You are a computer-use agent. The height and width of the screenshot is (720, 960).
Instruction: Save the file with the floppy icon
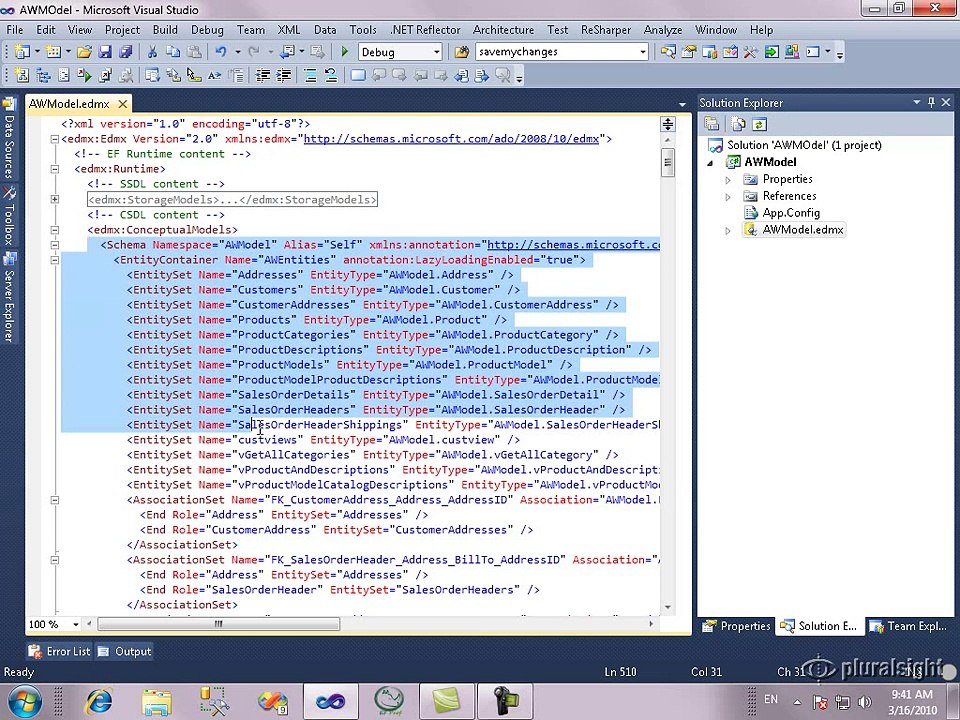(x=105, y=52)
